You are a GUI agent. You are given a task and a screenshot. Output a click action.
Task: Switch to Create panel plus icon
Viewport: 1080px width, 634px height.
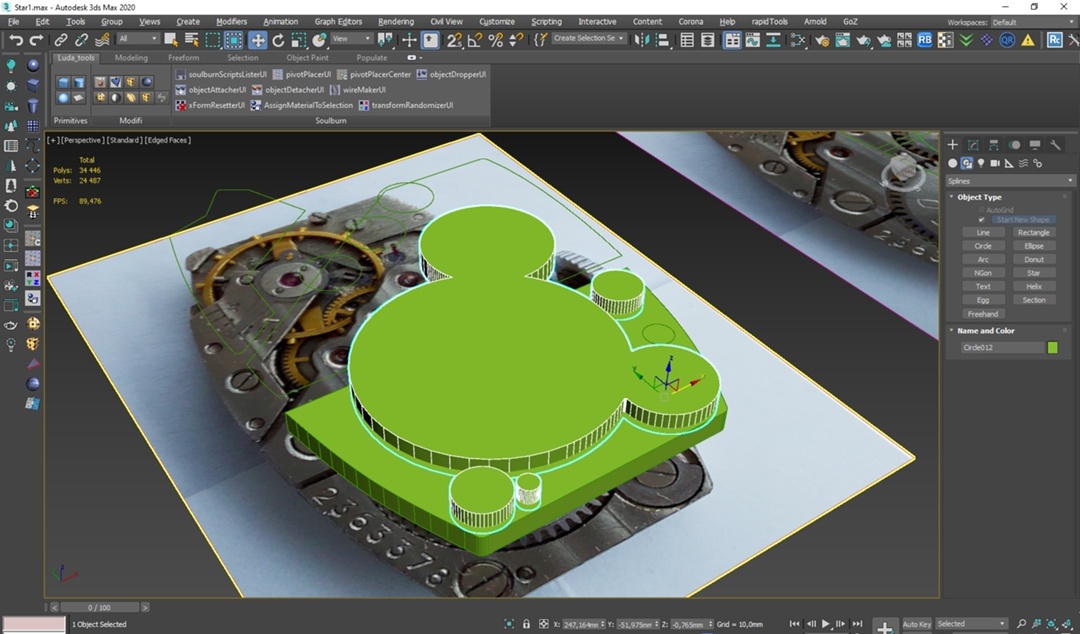[953, 144]
